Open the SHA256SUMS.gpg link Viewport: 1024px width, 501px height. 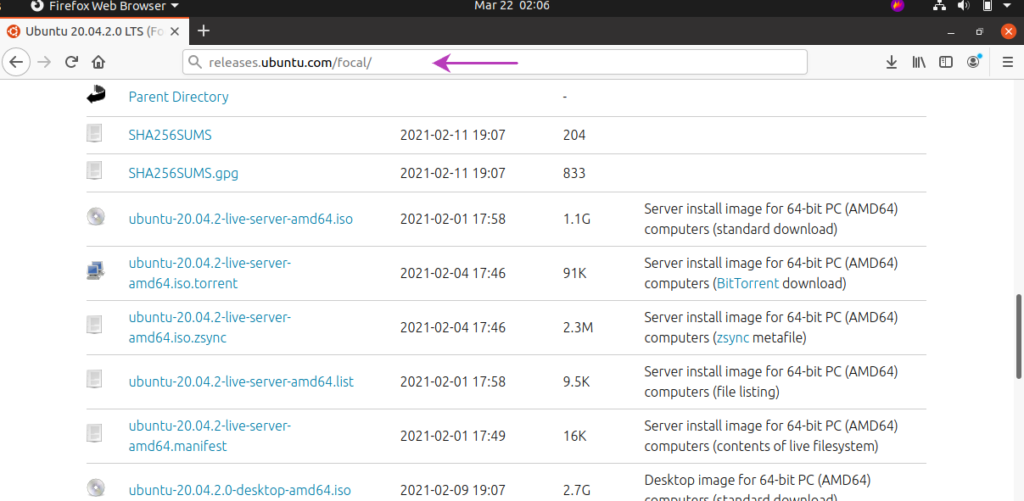pos(184,173)
